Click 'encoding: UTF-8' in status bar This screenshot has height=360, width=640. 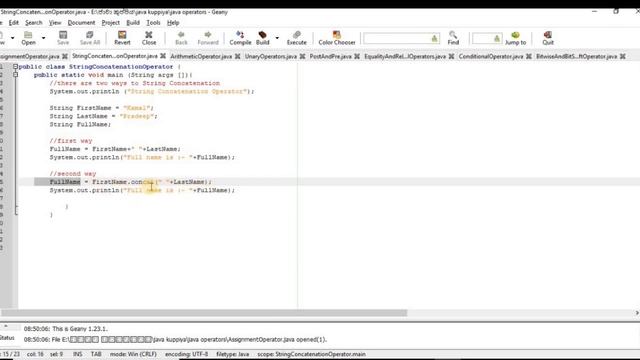pos(187,354)
